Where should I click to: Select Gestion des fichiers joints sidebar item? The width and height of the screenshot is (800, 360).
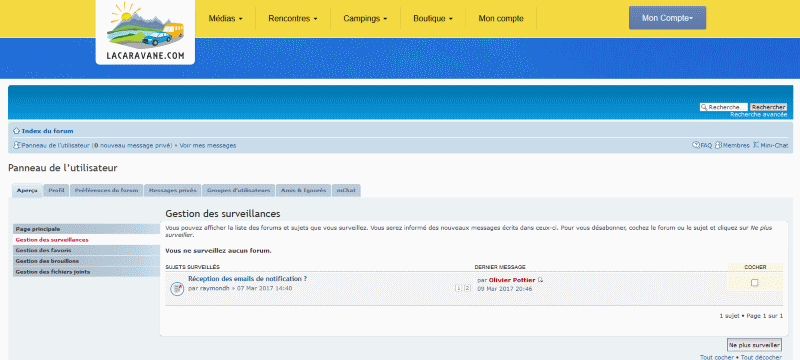coord(86,272)
